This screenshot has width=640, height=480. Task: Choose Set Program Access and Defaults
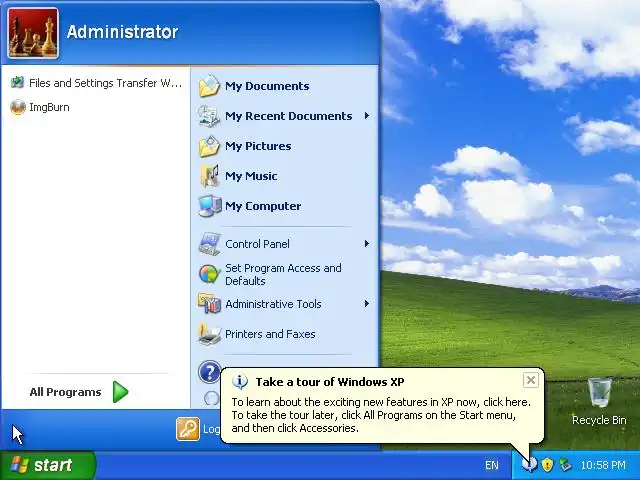284,274
